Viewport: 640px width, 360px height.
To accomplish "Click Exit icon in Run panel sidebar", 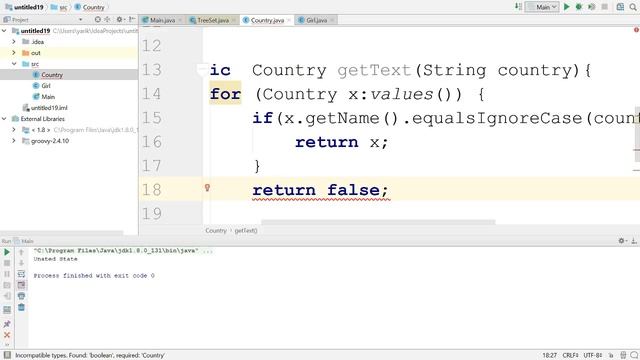I will [x=7, y=296].
